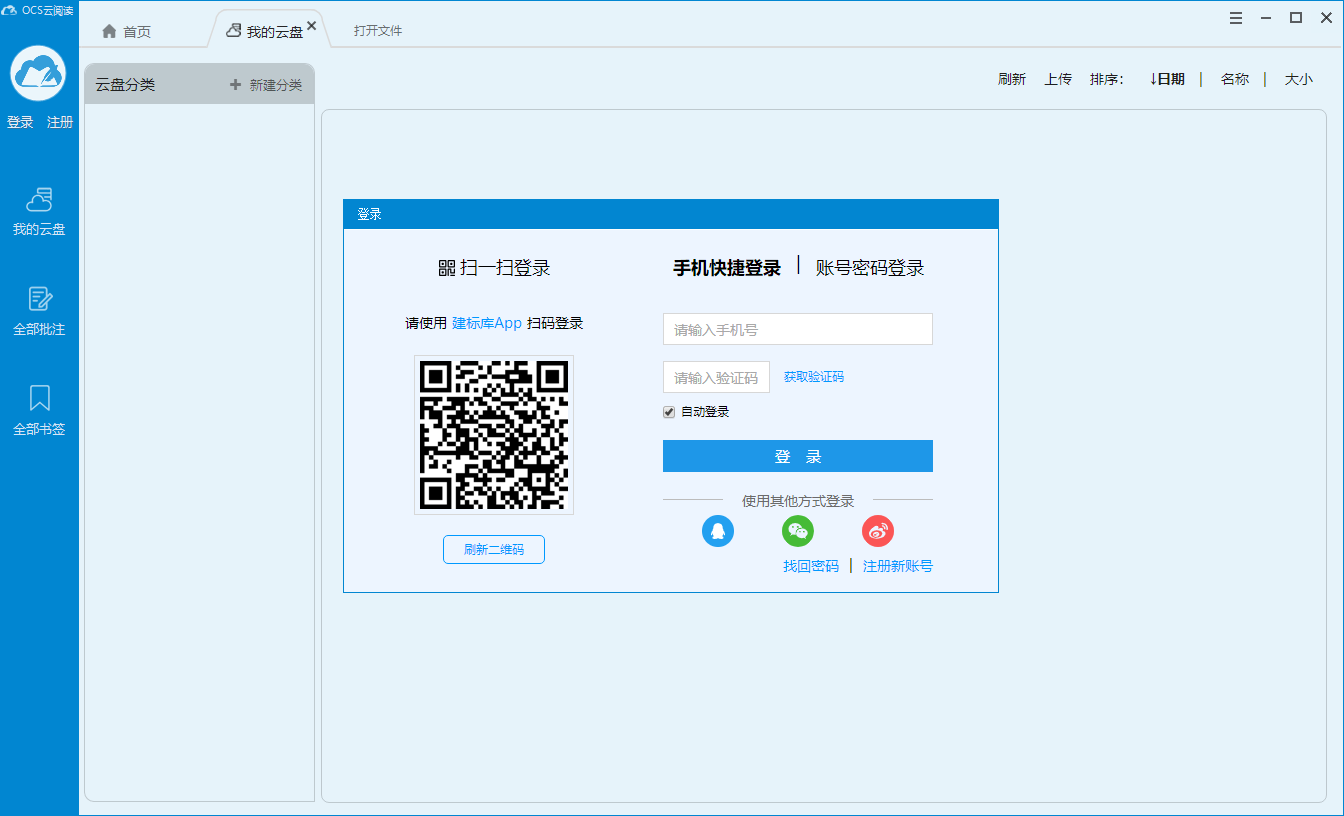
Task: Click the phone number input field
Action: click(x=797, y=329)
